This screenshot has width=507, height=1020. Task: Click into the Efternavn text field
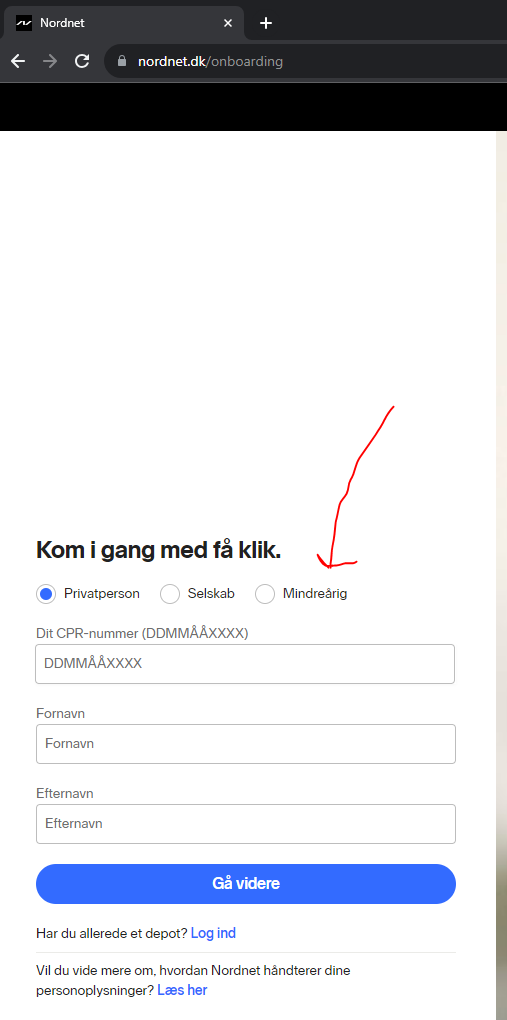246,824
